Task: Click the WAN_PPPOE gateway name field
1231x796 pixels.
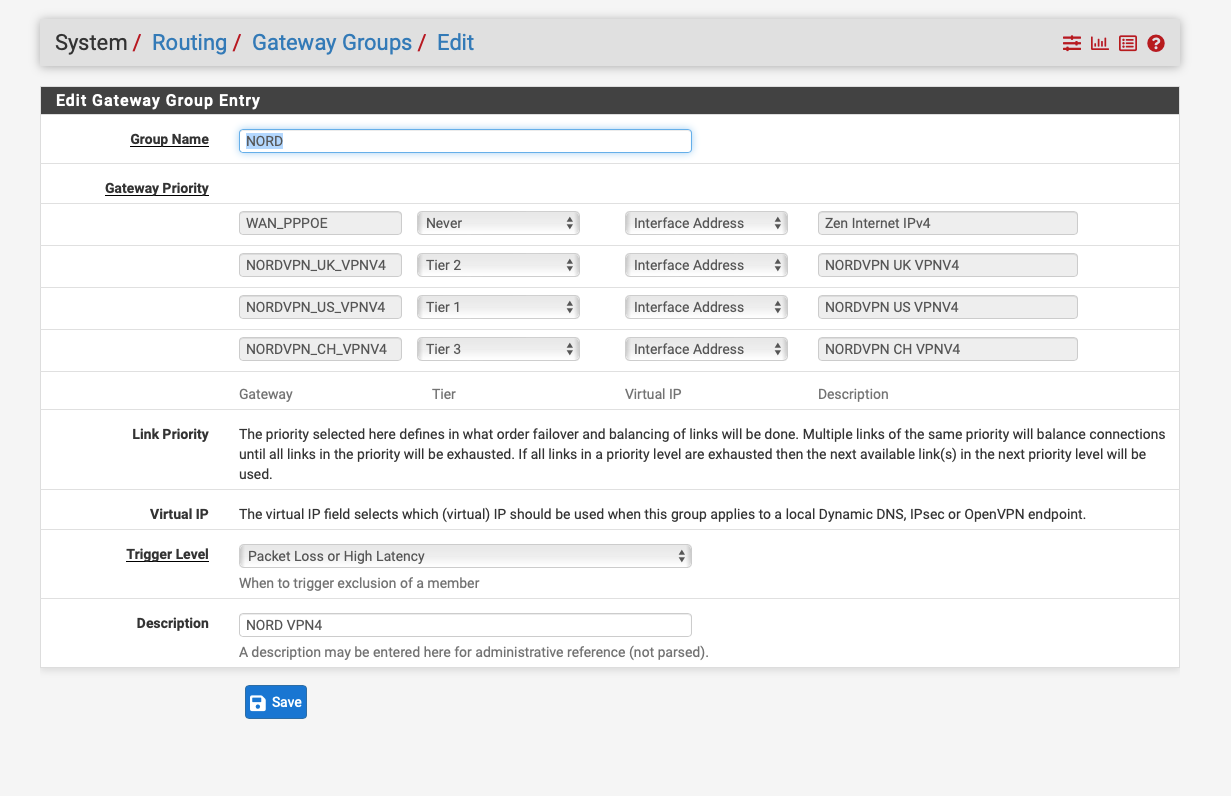Action: coord(320,223)
